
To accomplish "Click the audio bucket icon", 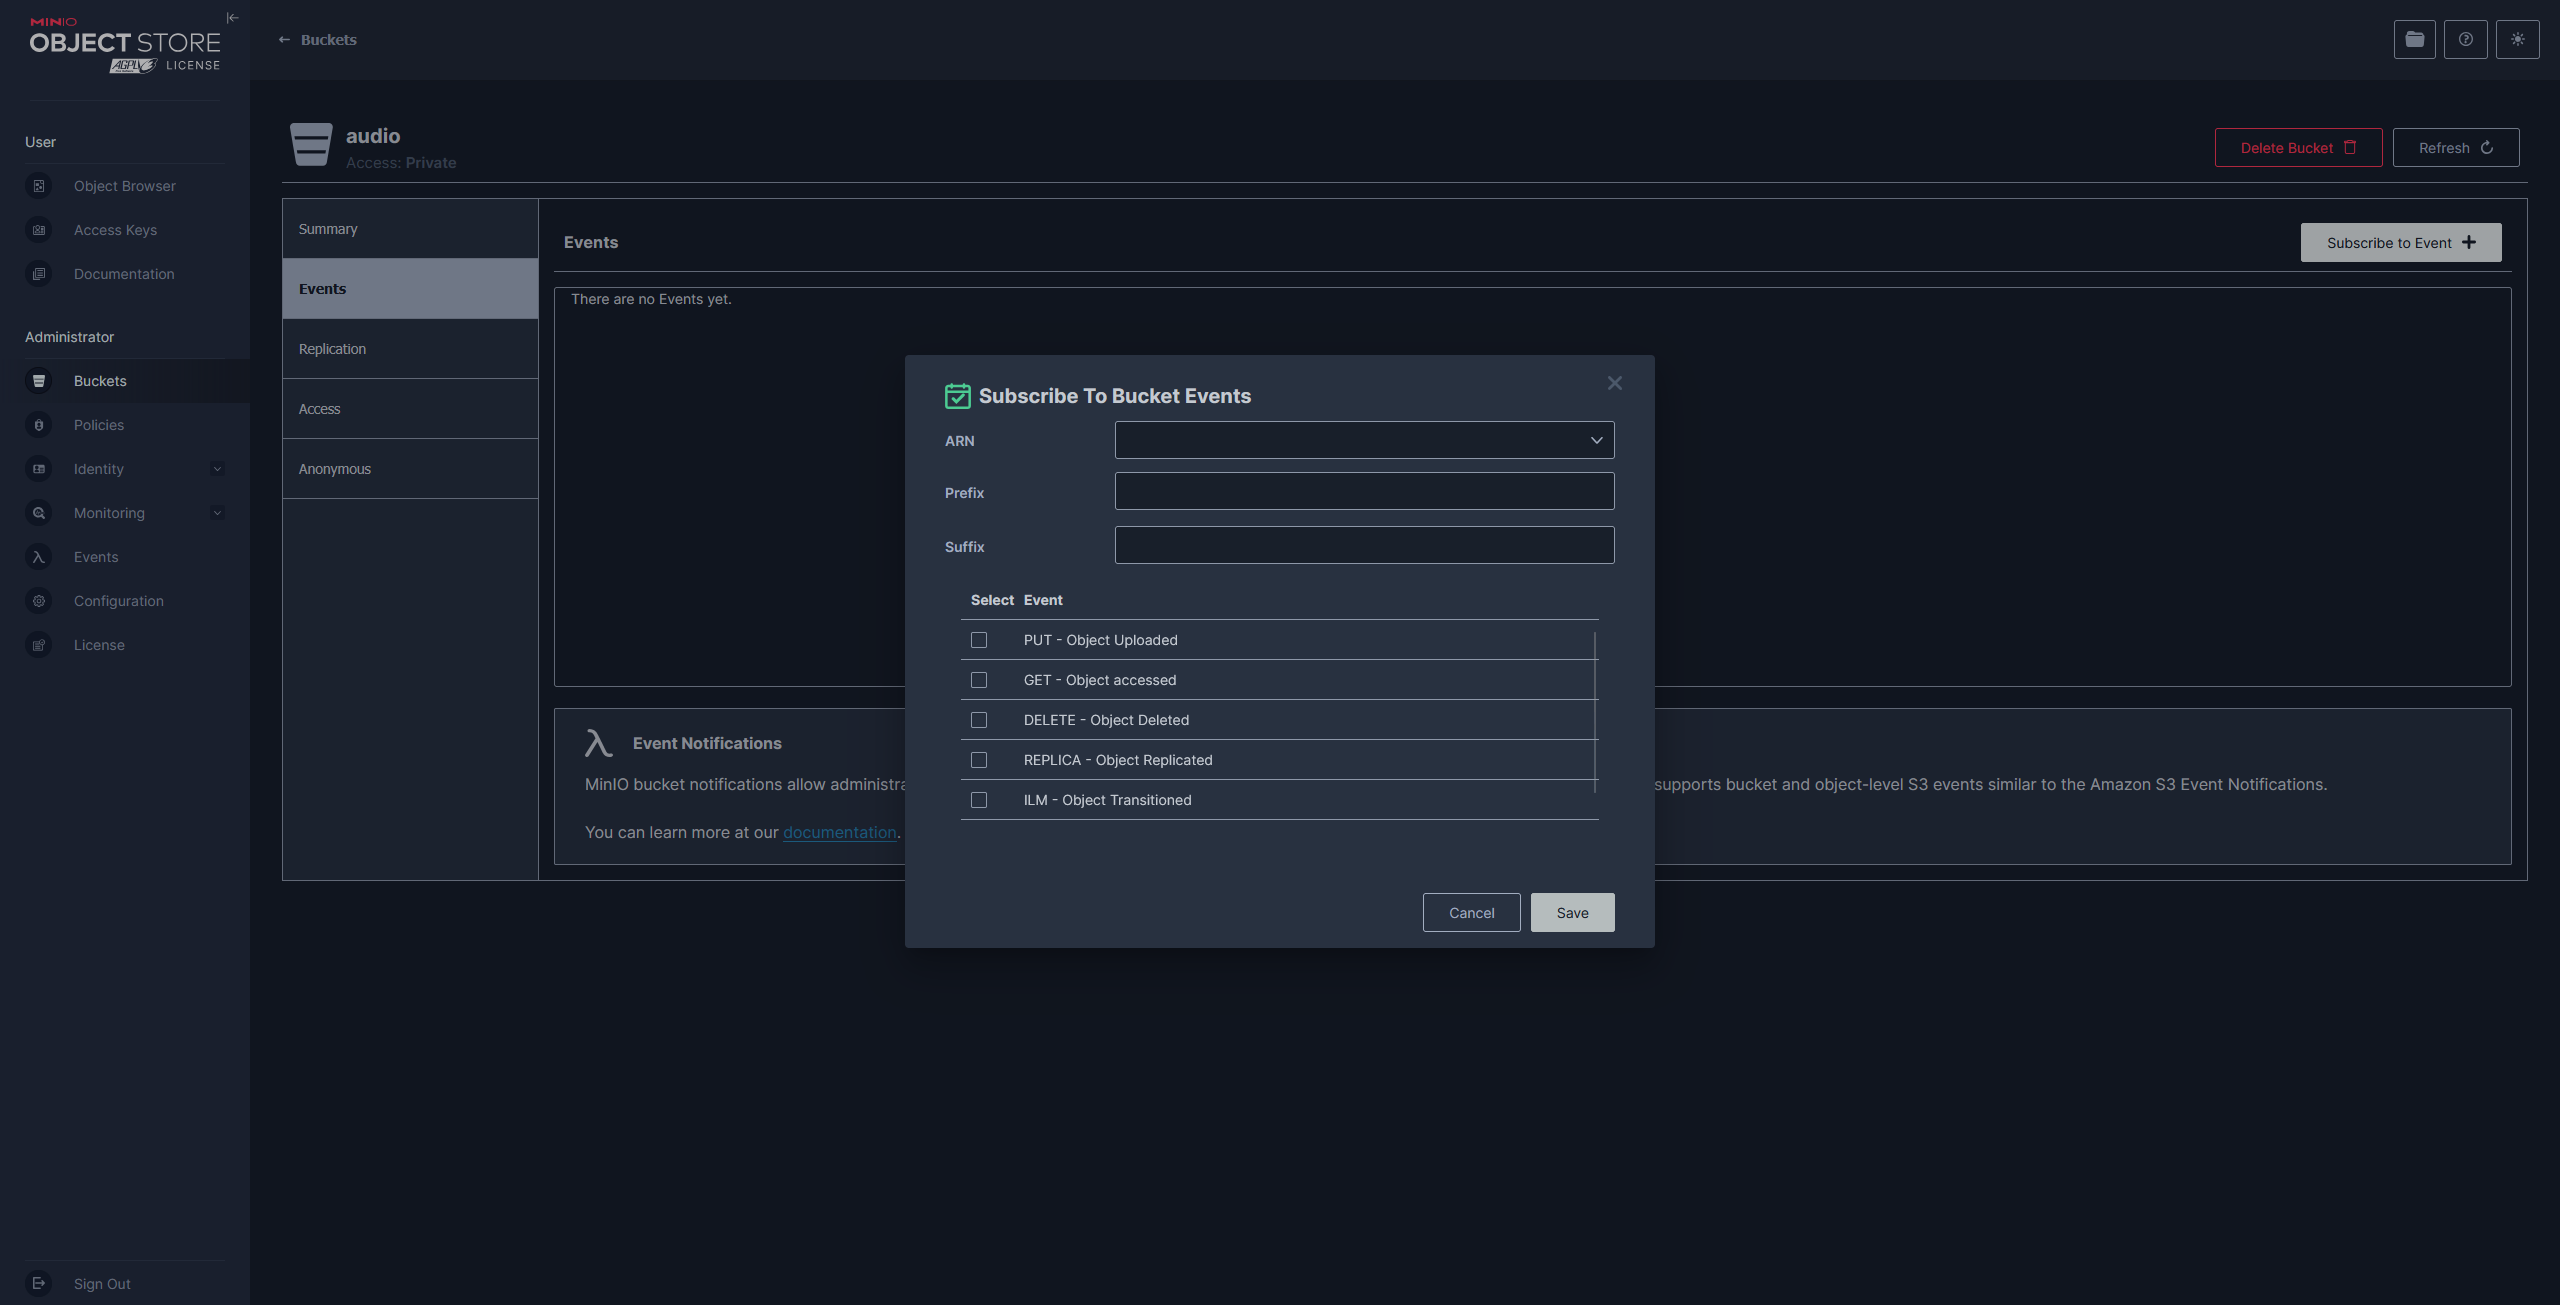I will pos(311,145).
